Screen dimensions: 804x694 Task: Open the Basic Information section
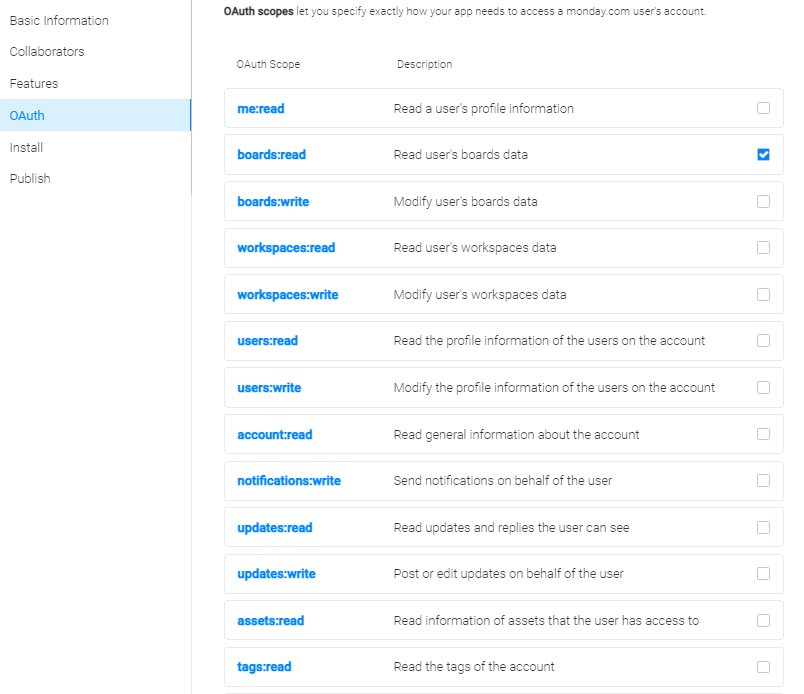[59, 21]
